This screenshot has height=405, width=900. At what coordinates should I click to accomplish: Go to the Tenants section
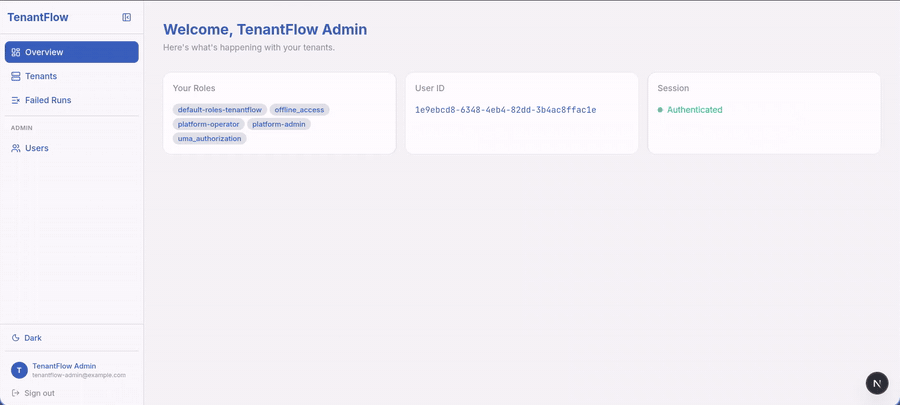[72, 76]
